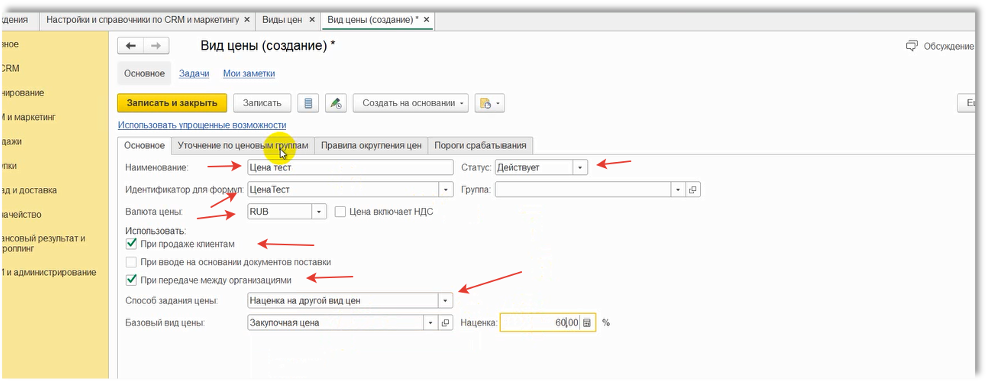Viewport: 987px width, 381px height.
Task: Expand Идентификатор для формул dropdown arrow
Action: [446, 189]
